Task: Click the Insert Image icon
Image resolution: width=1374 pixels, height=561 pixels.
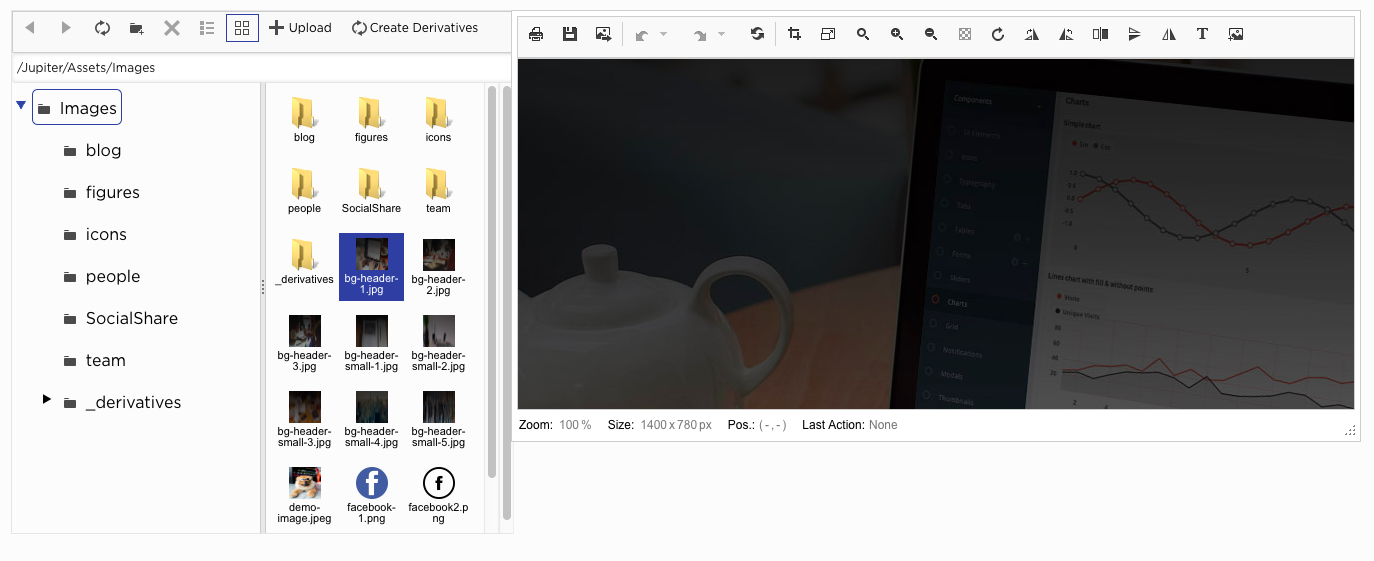Action: [1236, 34]
